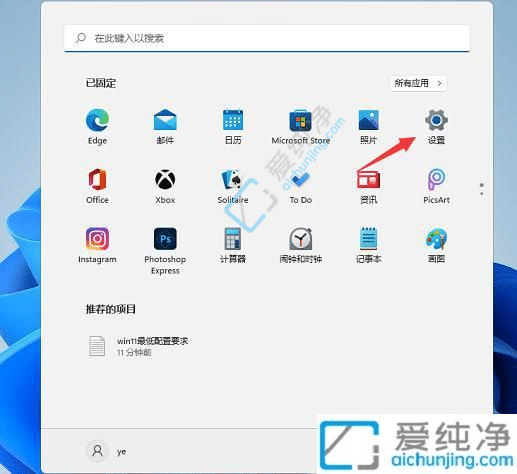
Task: Open the 照片 photos app
Action: click(x=368, y=127)
